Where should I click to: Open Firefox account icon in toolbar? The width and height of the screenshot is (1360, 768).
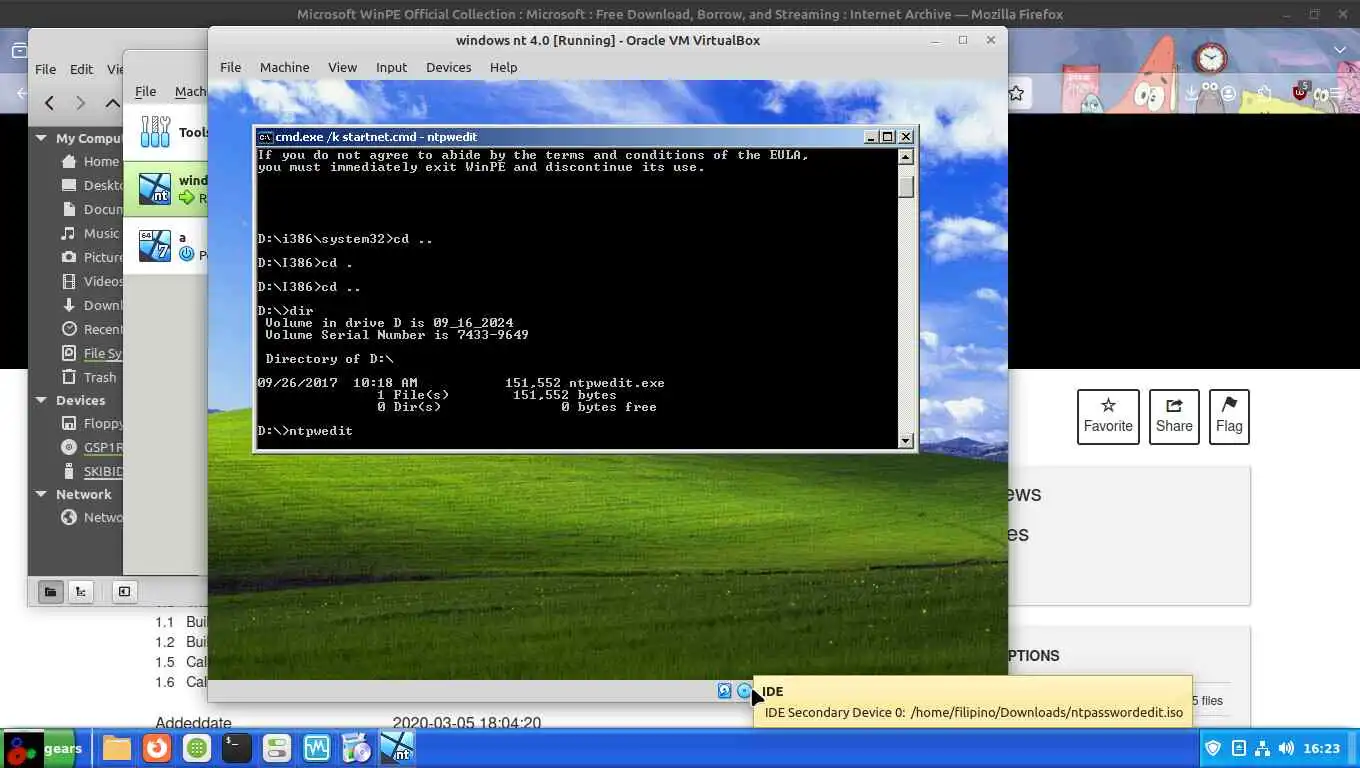pos(1229,93)
